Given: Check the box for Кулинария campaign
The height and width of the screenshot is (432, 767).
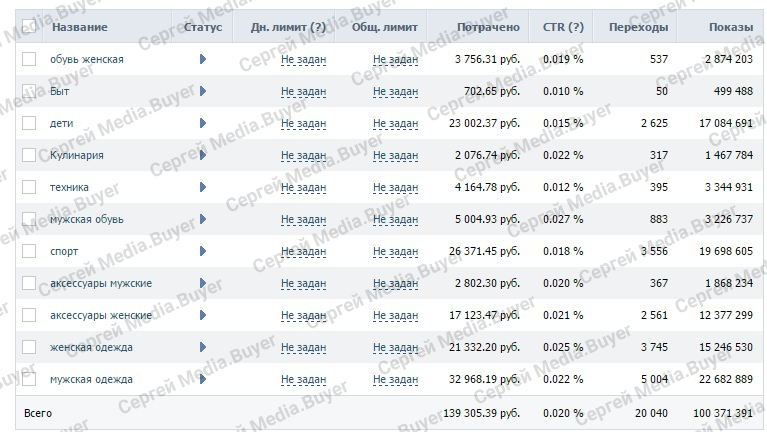Looking at the screenshot, I should (x=29, y=155).
